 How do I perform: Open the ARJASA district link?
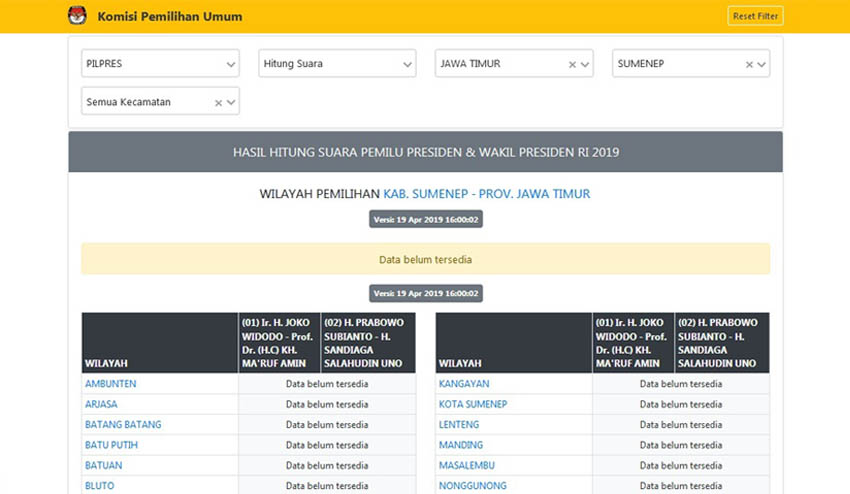click(x=101, y=404)
